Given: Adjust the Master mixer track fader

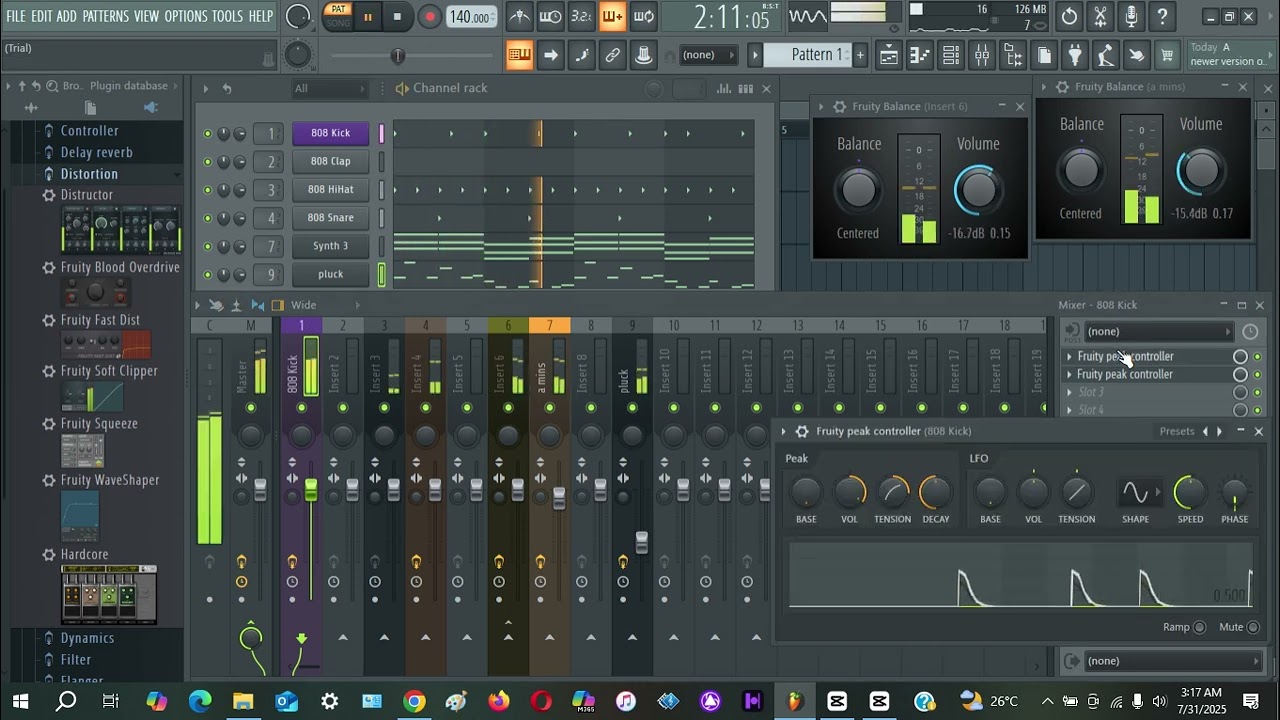Looking at the screenshot, I should coord(260,490).
